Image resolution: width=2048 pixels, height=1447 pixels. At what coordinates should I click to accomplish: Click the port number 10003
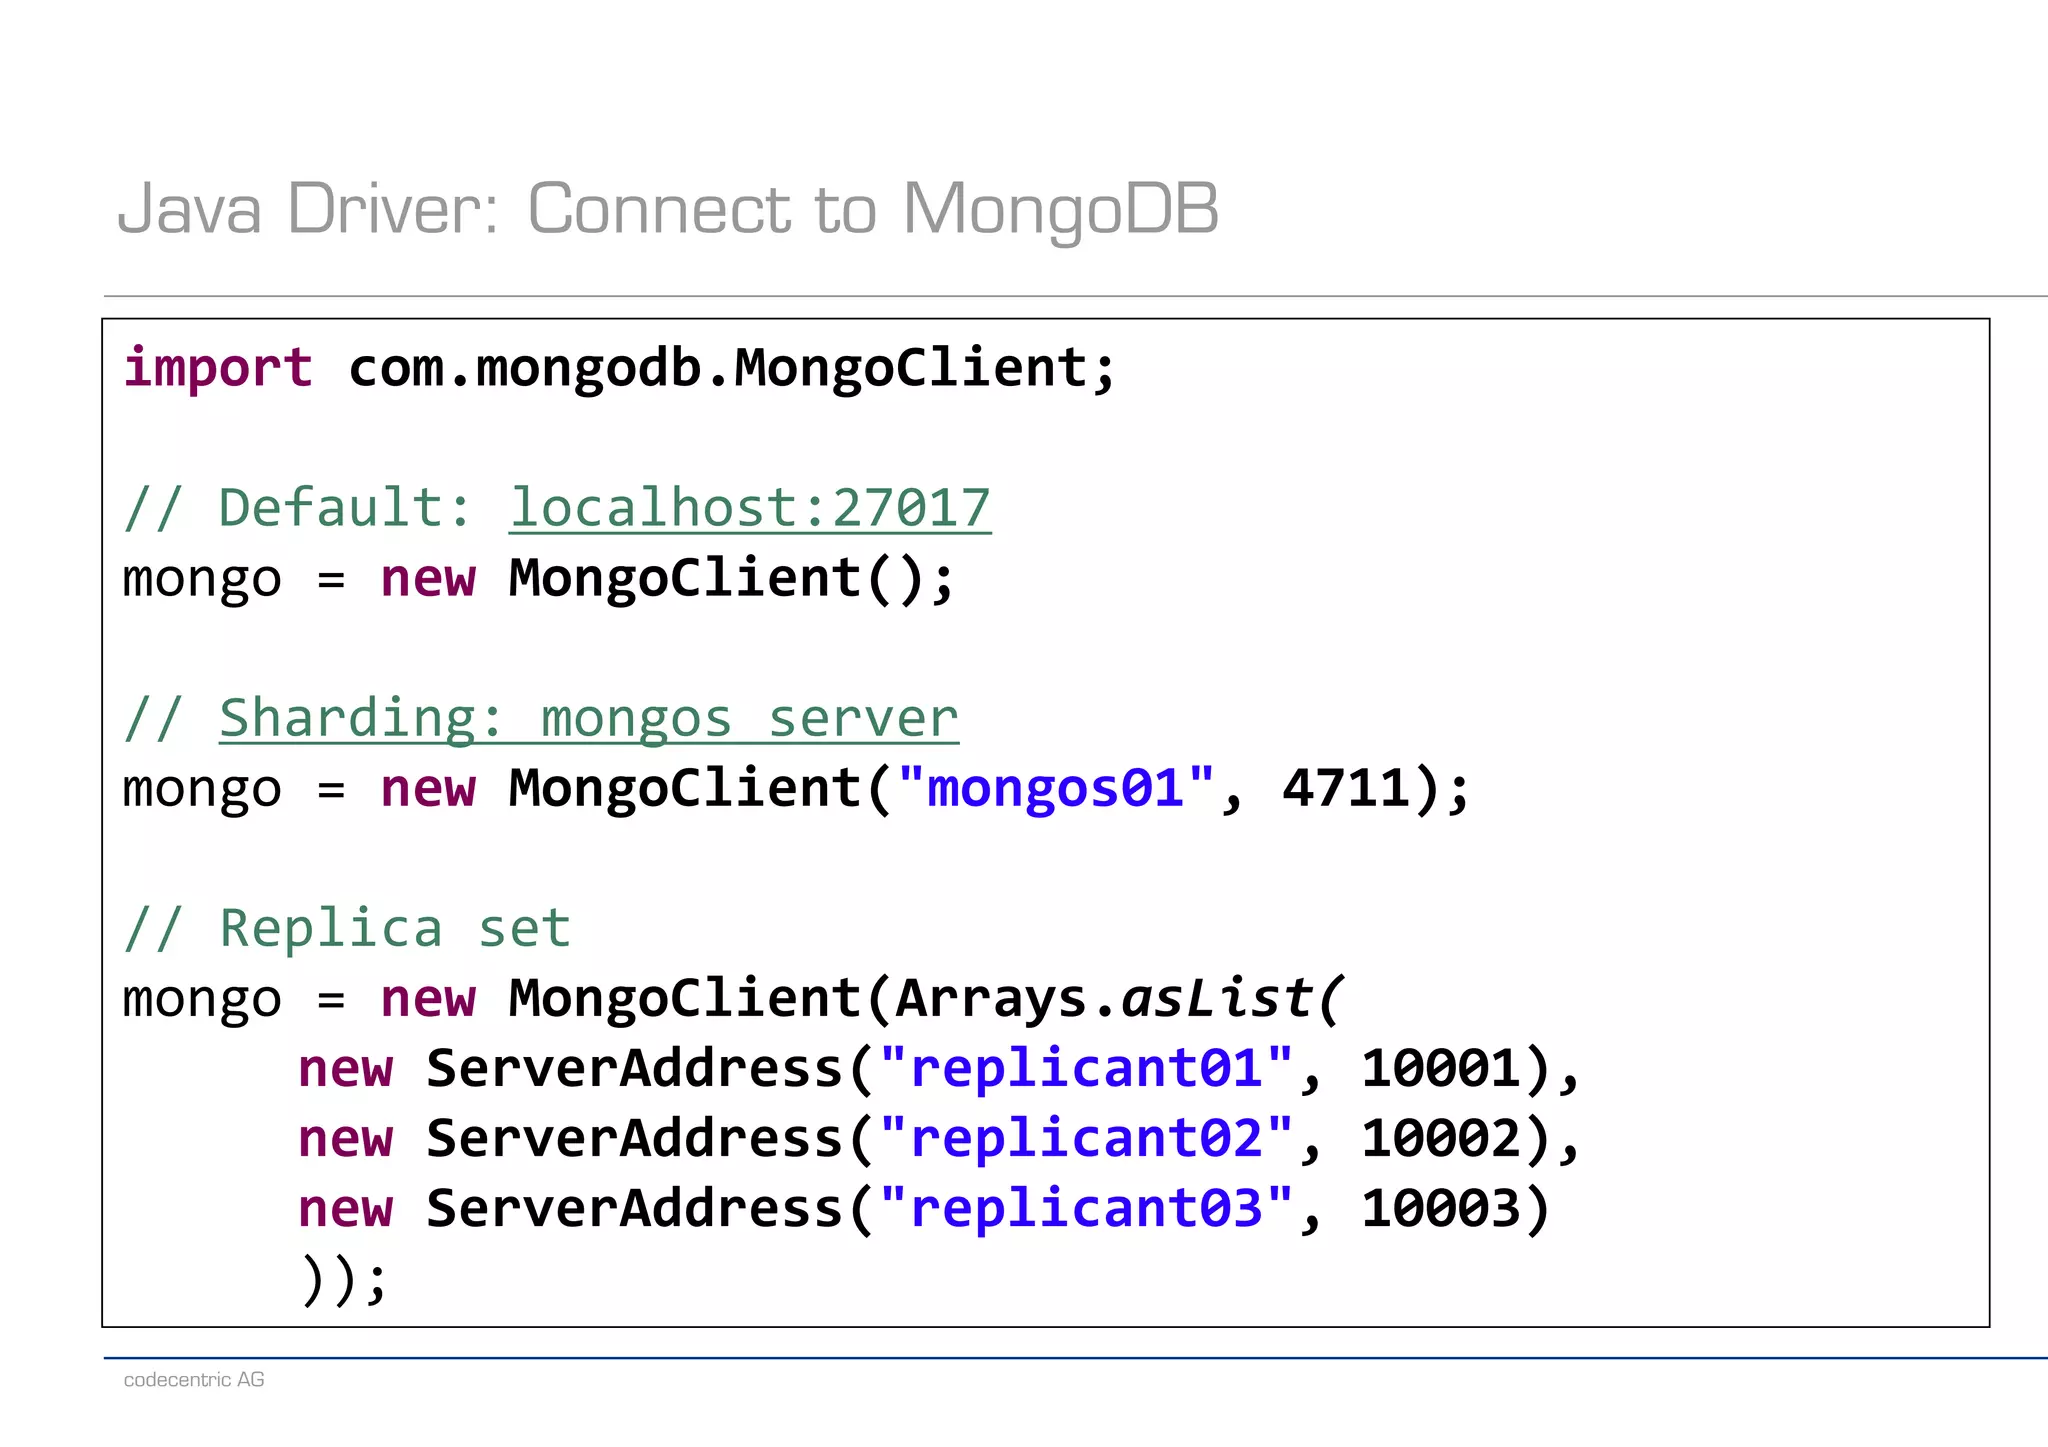tap(1441, 1208)
